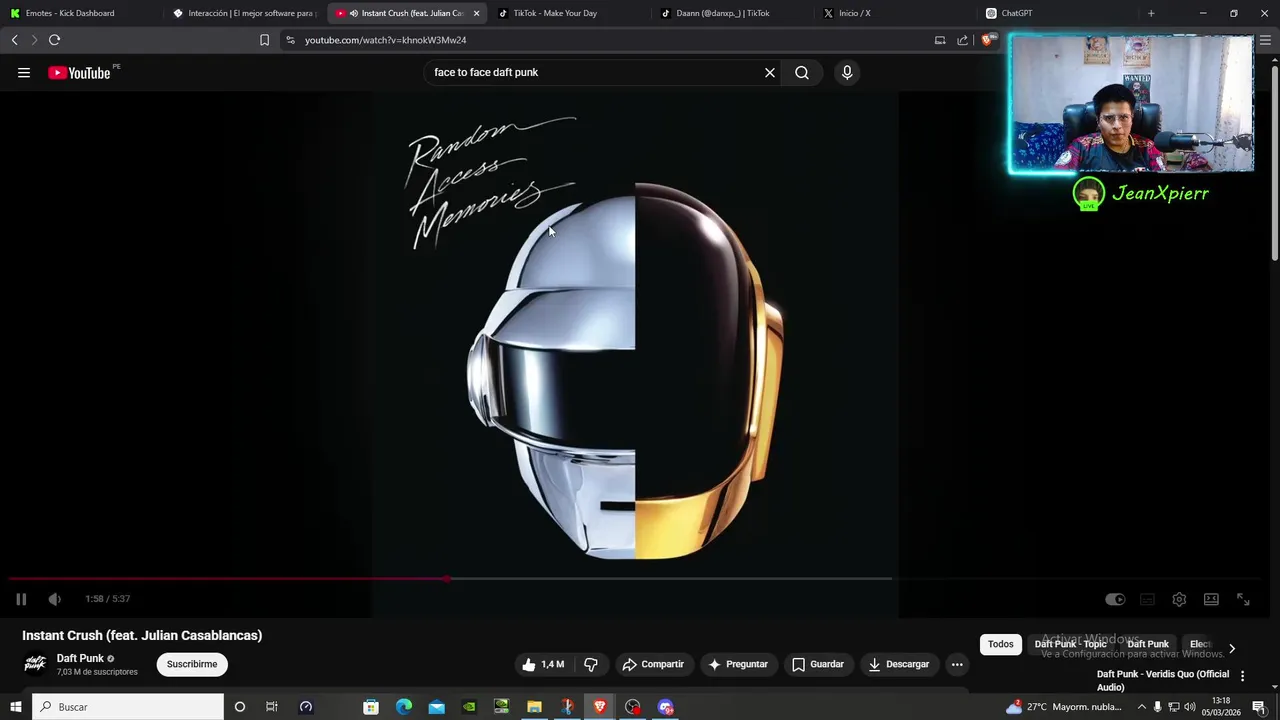
Task: Open notification center in taskbar
Action: [x=1259, y=707]
